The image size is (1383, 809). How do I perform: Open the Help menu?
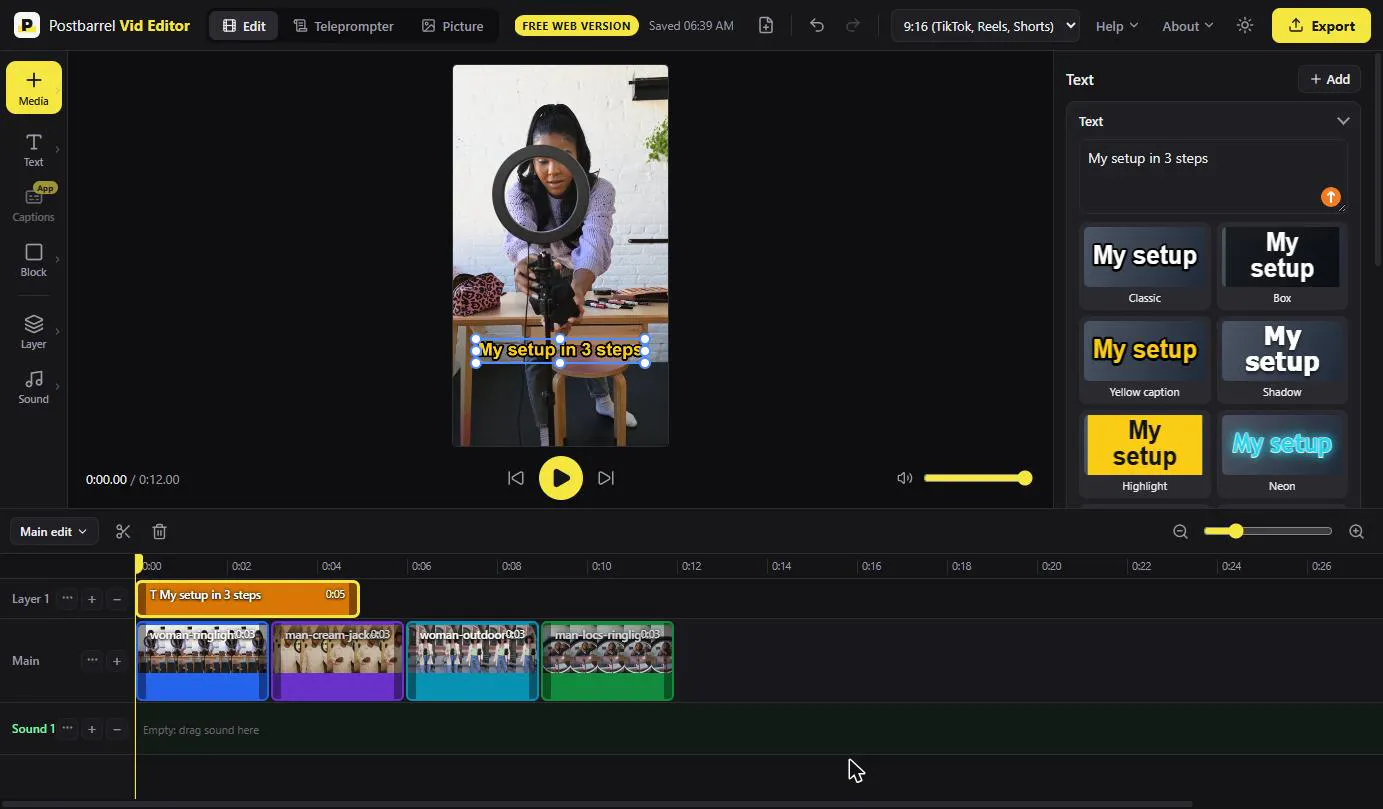pos(1117,26)
